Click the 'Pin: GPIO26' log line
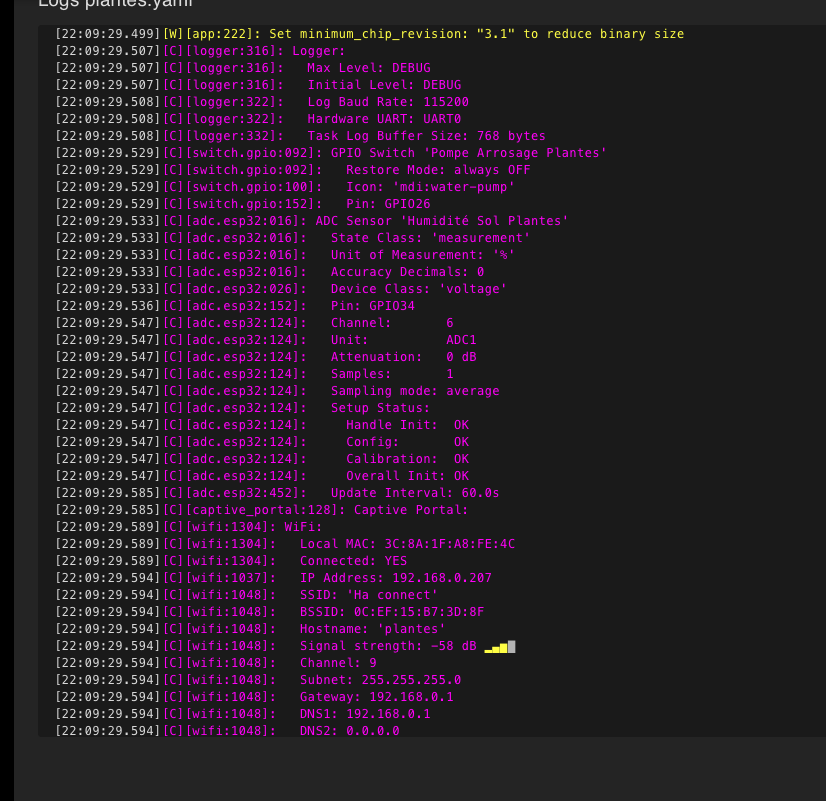This screenshot has height=801, width=826. click(x=388, y=204)
